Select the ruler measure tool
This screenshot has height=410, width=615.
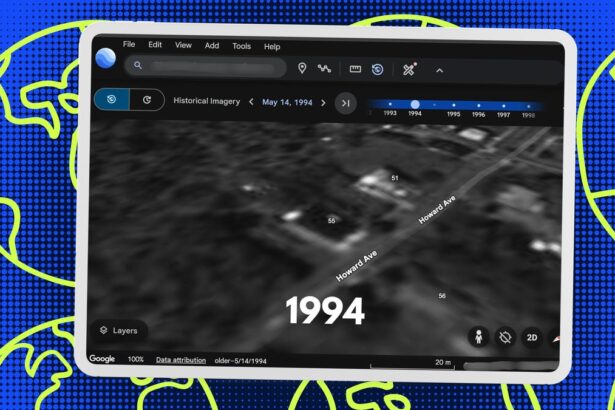click(x=355, y=69)
